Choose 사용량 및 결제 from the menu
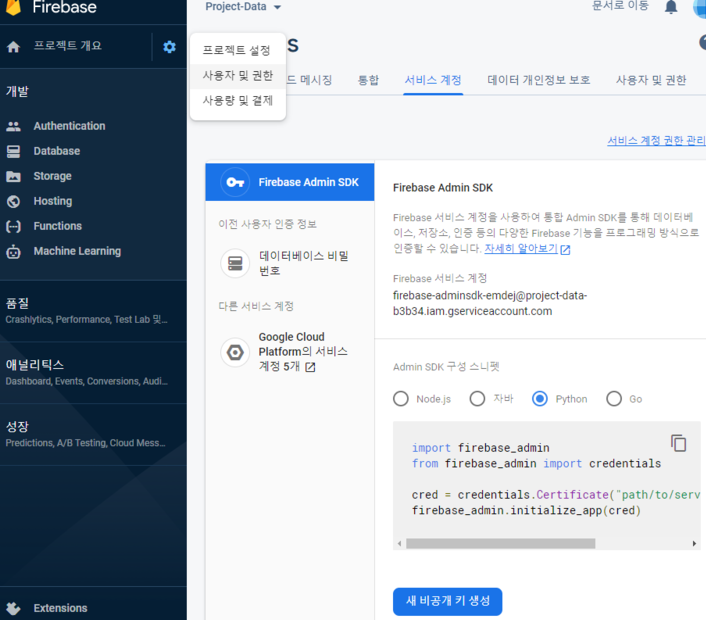 click(x=238, y=100)
